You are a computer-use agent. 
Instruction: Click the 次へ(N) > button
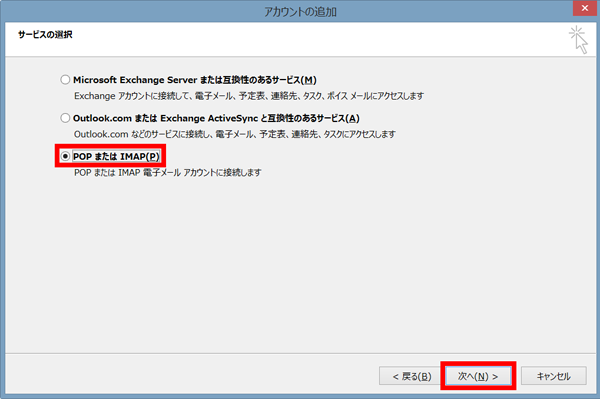(x=478, y=376)
